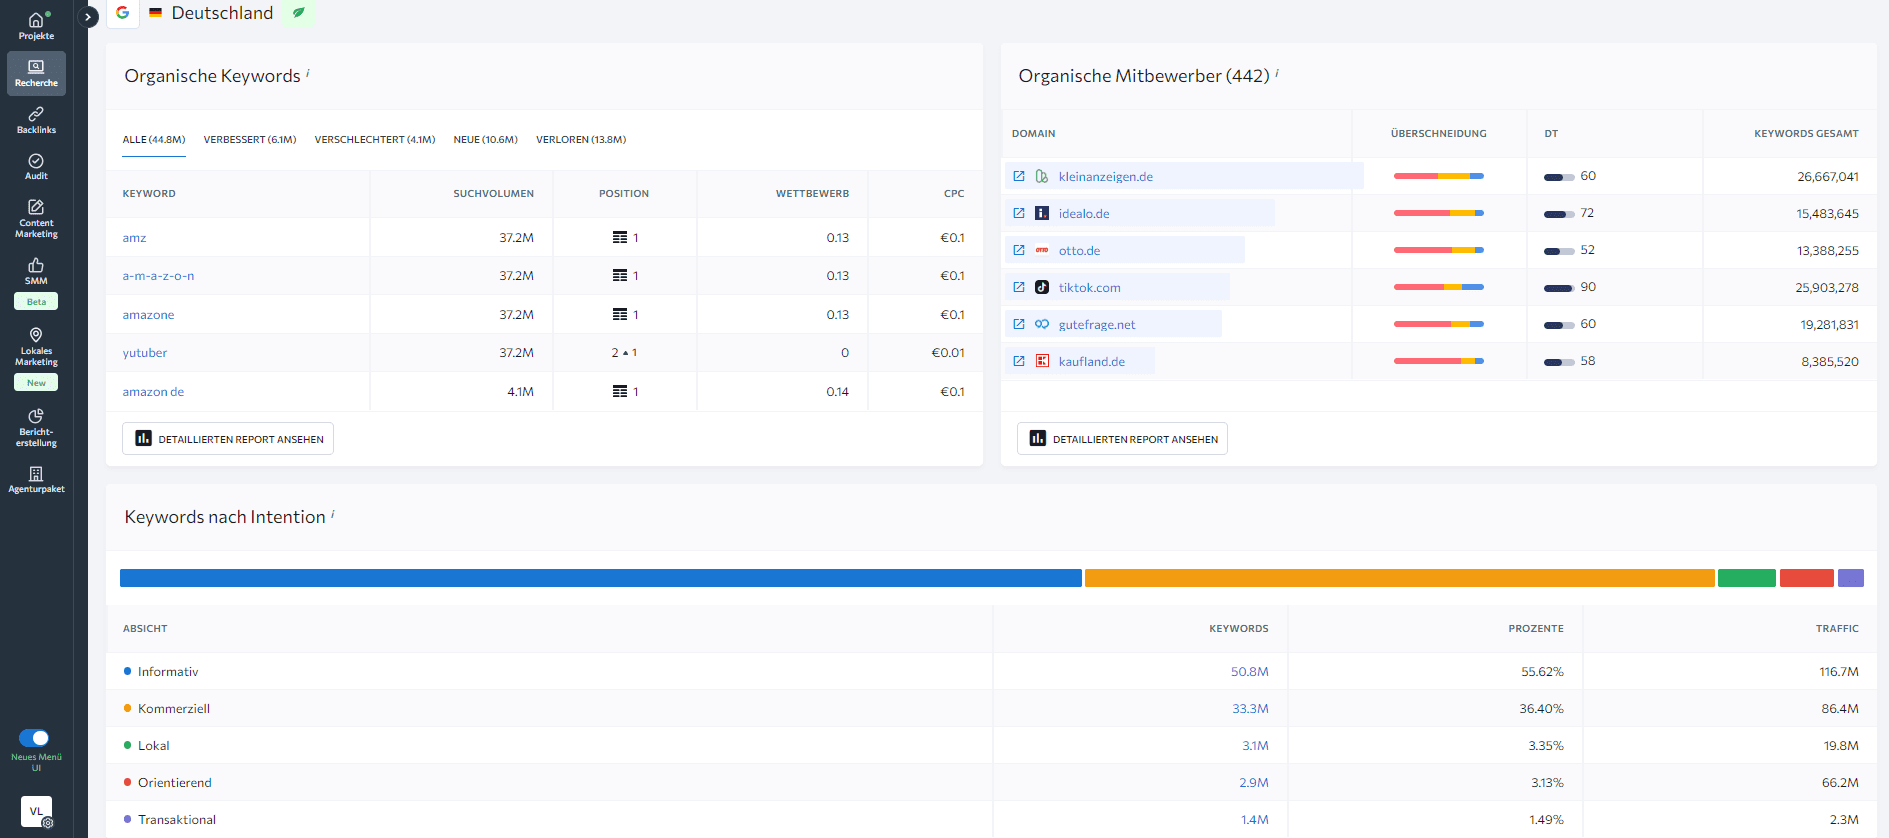Click info icon beside Keywords nach Intention
This screenshot has height=838, width=1889.
coord(333,514)
